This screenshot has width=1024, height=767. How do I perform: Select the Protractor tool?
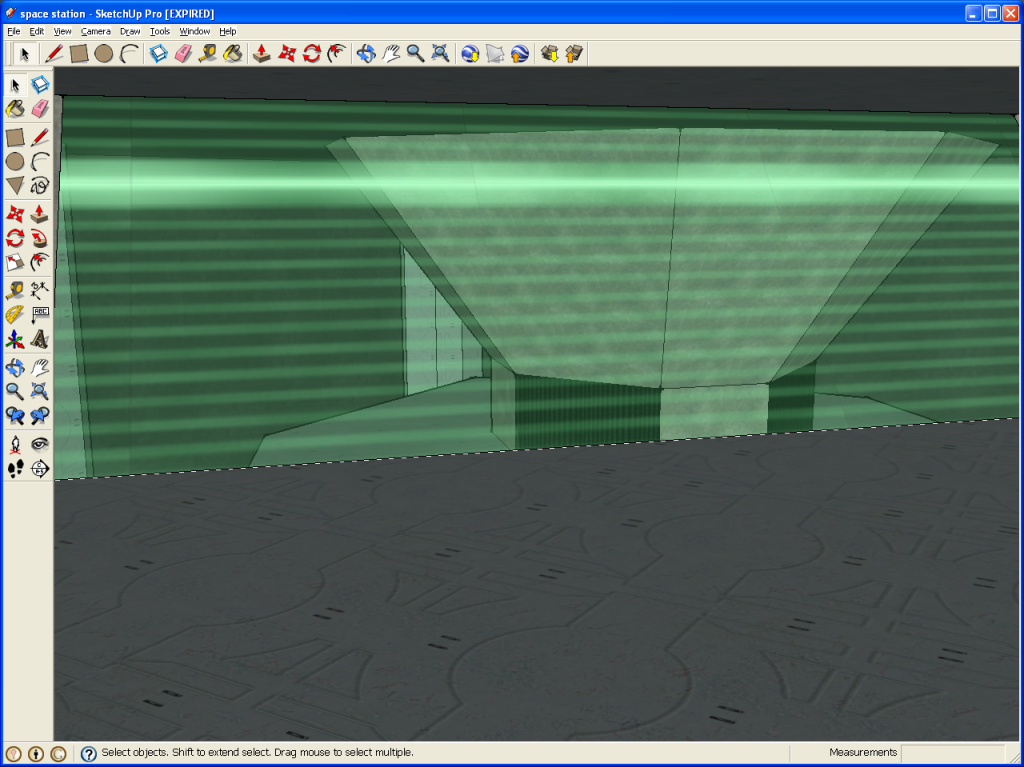tap(15, 314)
